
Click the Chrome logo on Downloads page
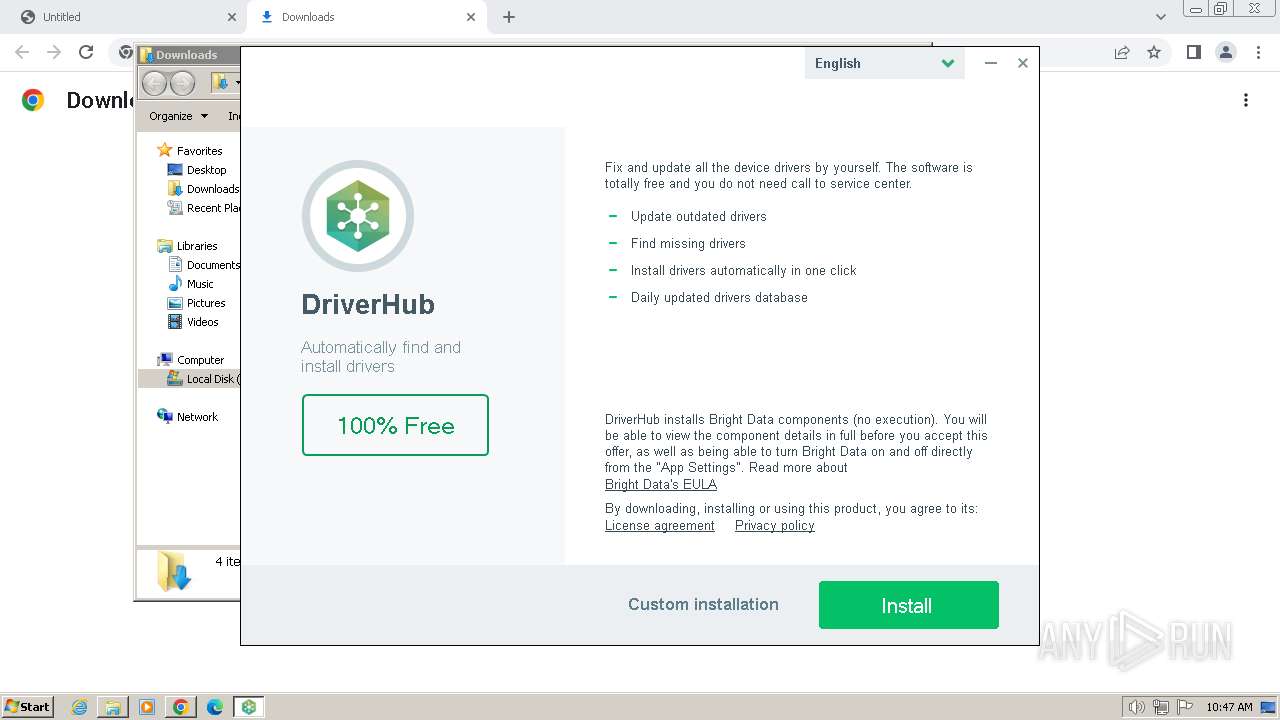click(33, 100)
